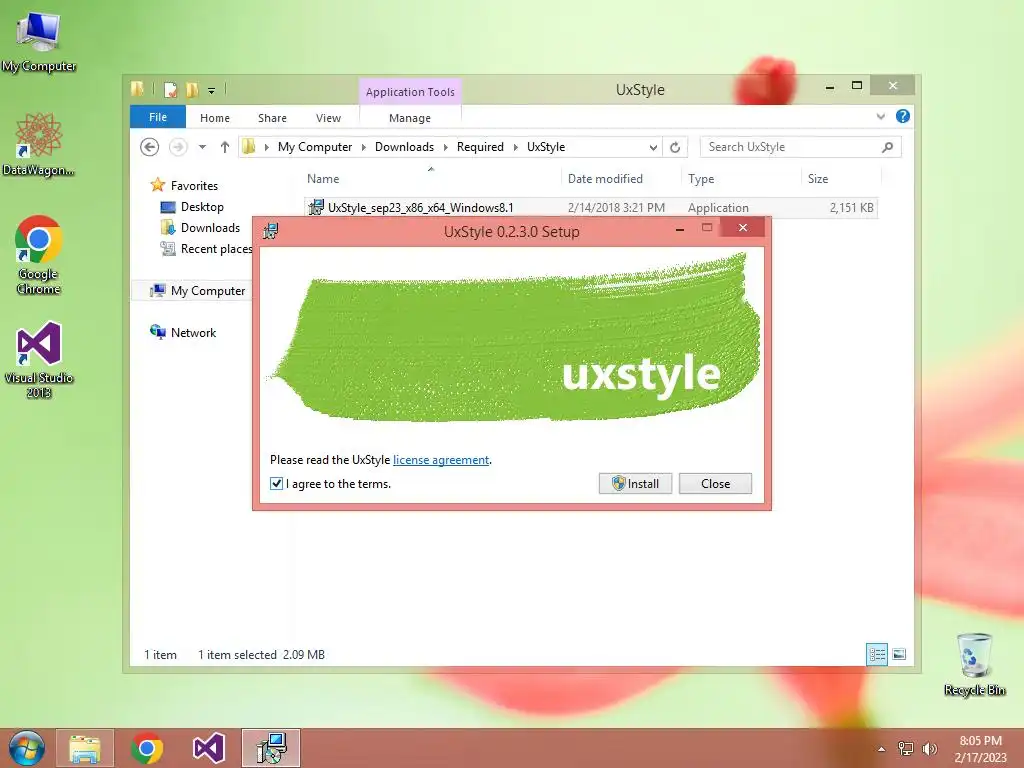Uncheck I agree to the terms

276,484
